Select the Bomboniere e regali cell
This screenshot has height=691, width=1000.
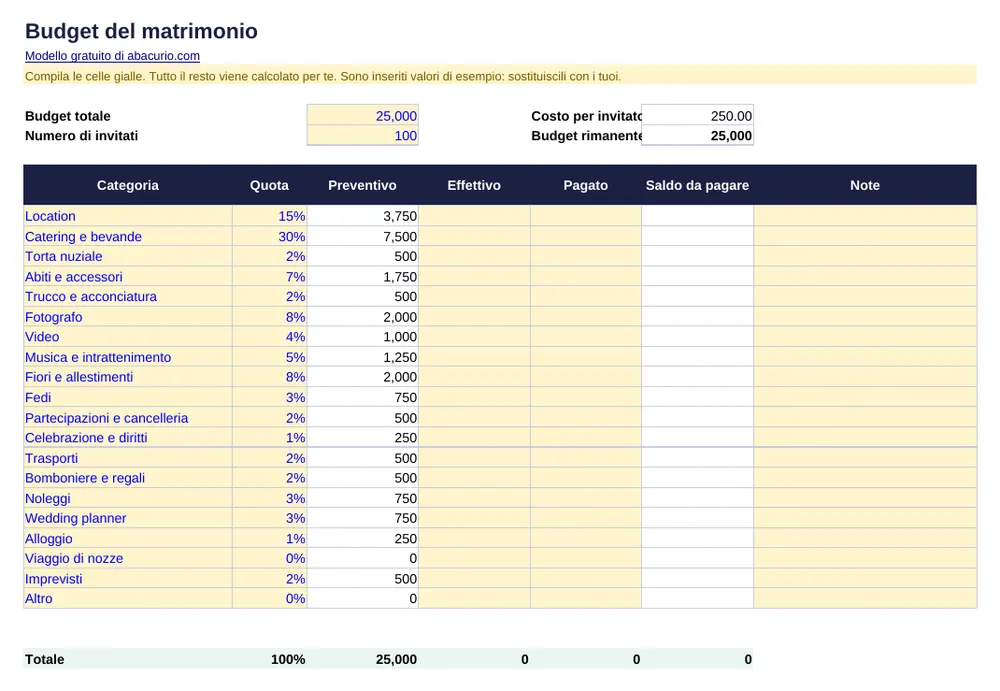coord(128,477)
